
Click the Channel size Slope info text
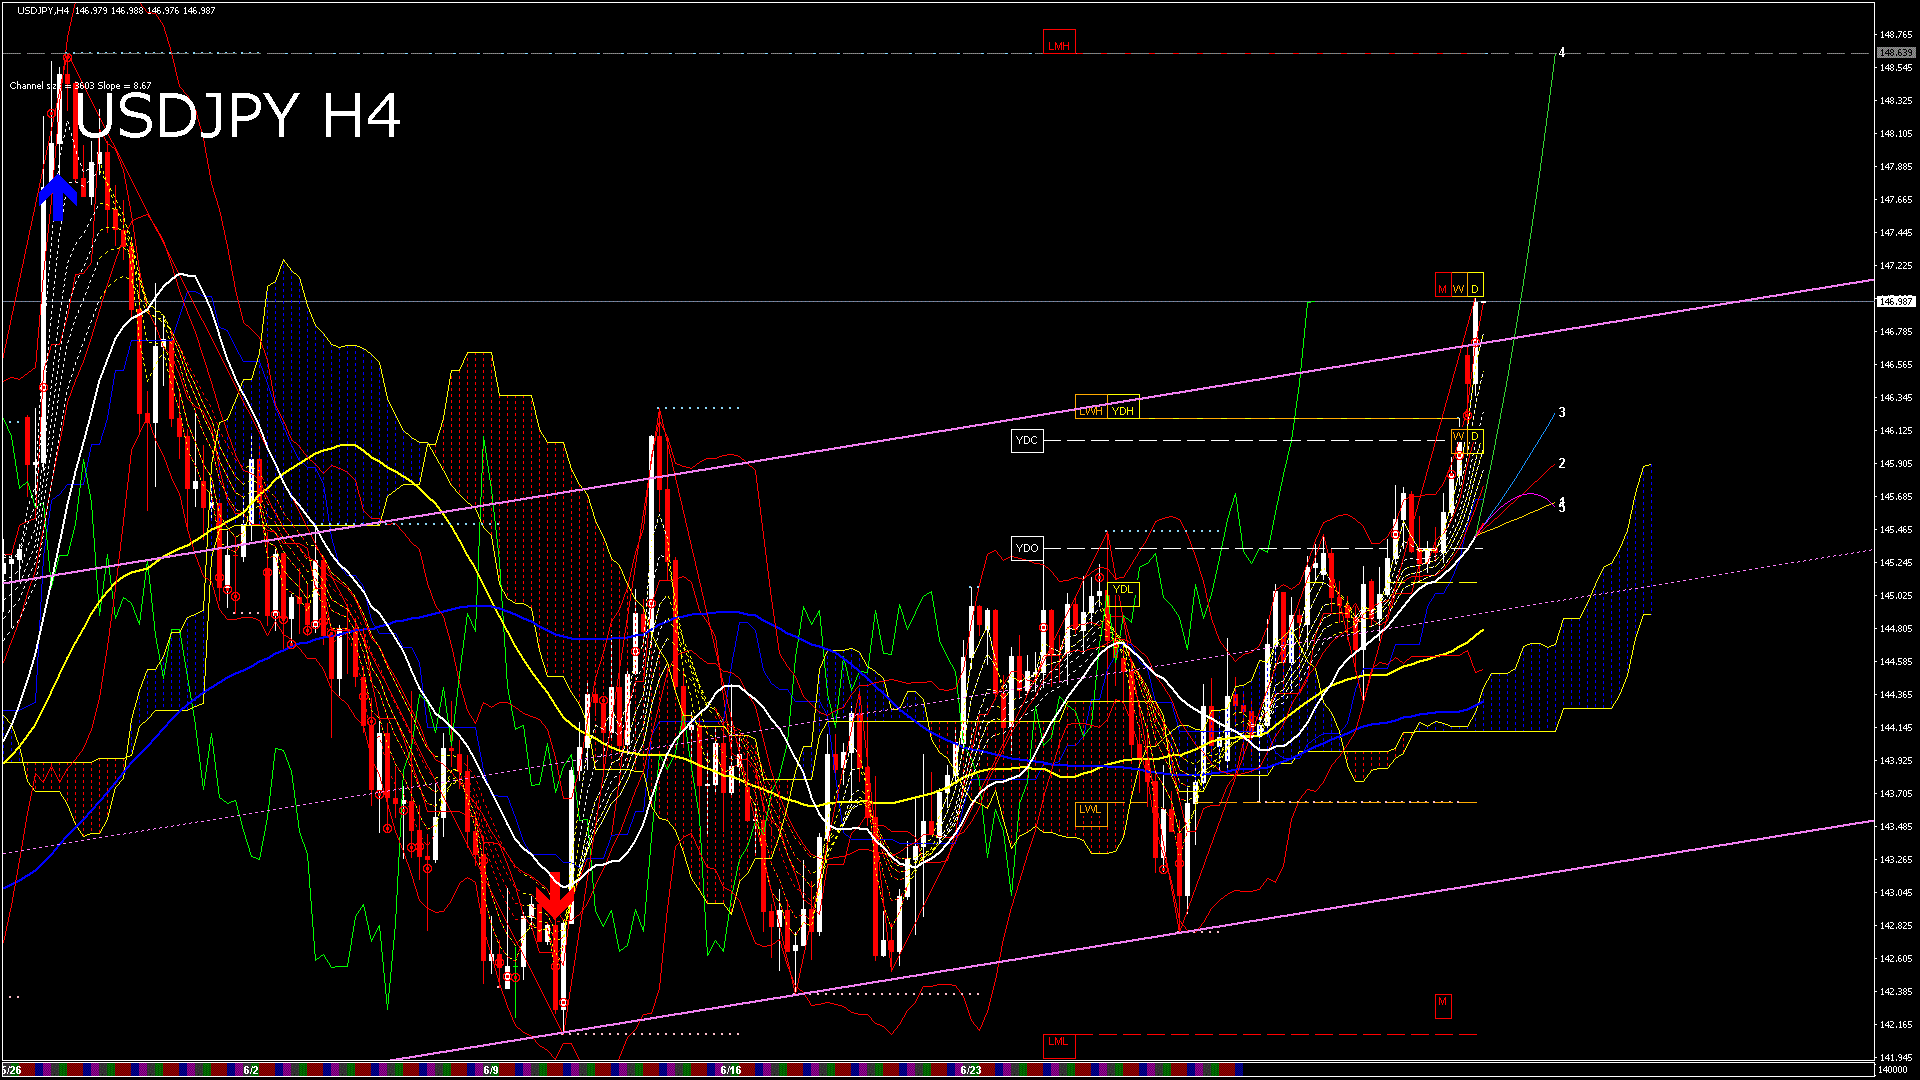(x=80, y=86)
